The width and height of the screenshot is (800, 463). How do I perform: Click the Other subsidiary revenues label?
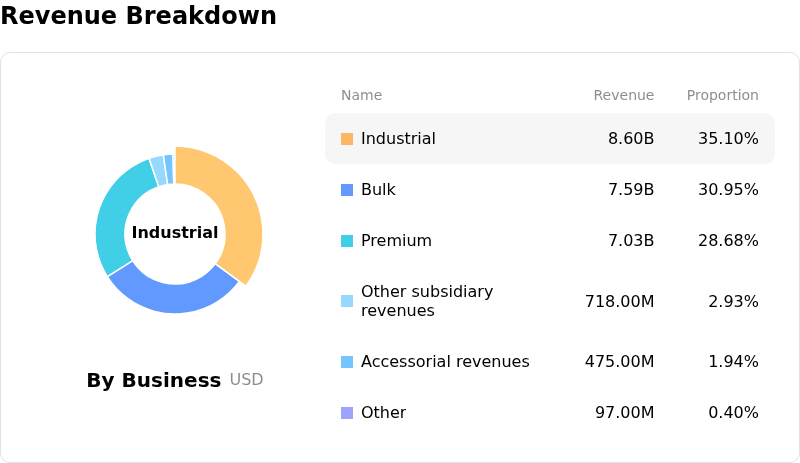(x=427, y=301)
